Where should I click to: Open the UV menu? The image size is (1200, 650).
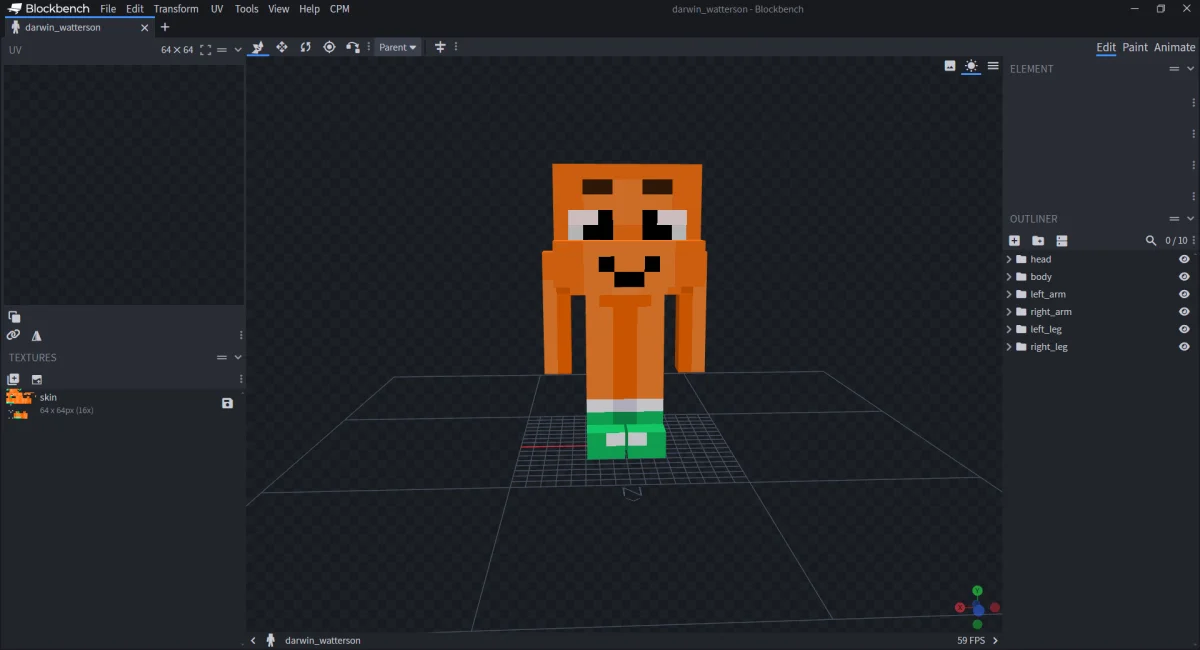tap(217, 9)
